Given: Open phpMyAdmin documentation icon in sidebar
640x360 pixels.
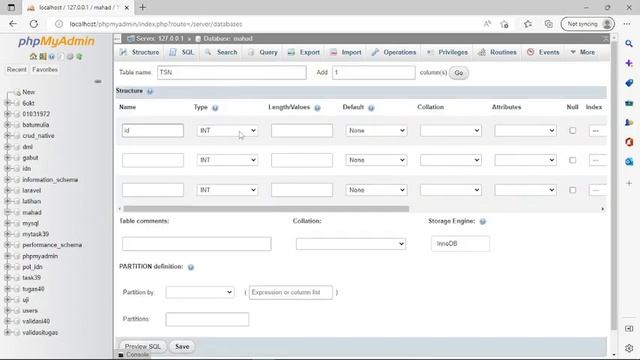Looking at the screenshot, I should coord(52,56).
